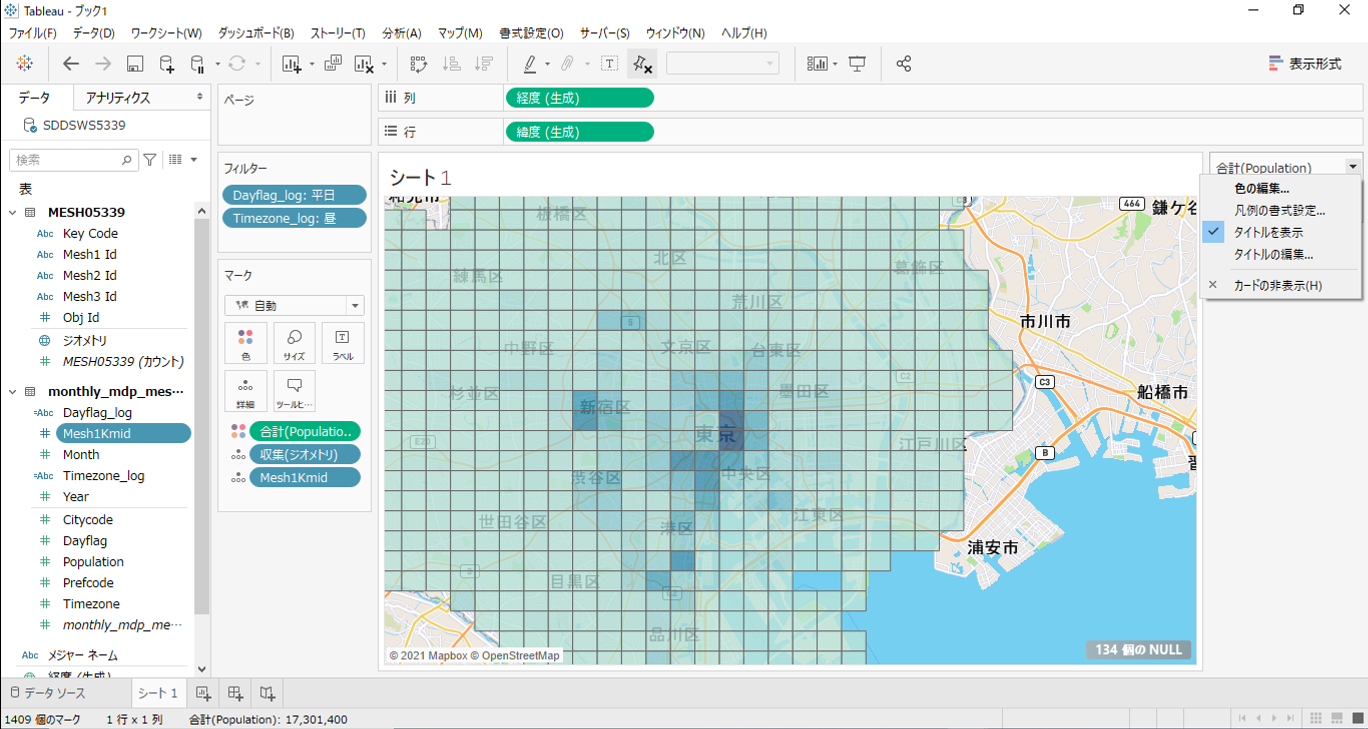This screenshot has width=1368, height=729.
Task: Open presentation mode with the monitor icon
Action: (x=857, y=64)
